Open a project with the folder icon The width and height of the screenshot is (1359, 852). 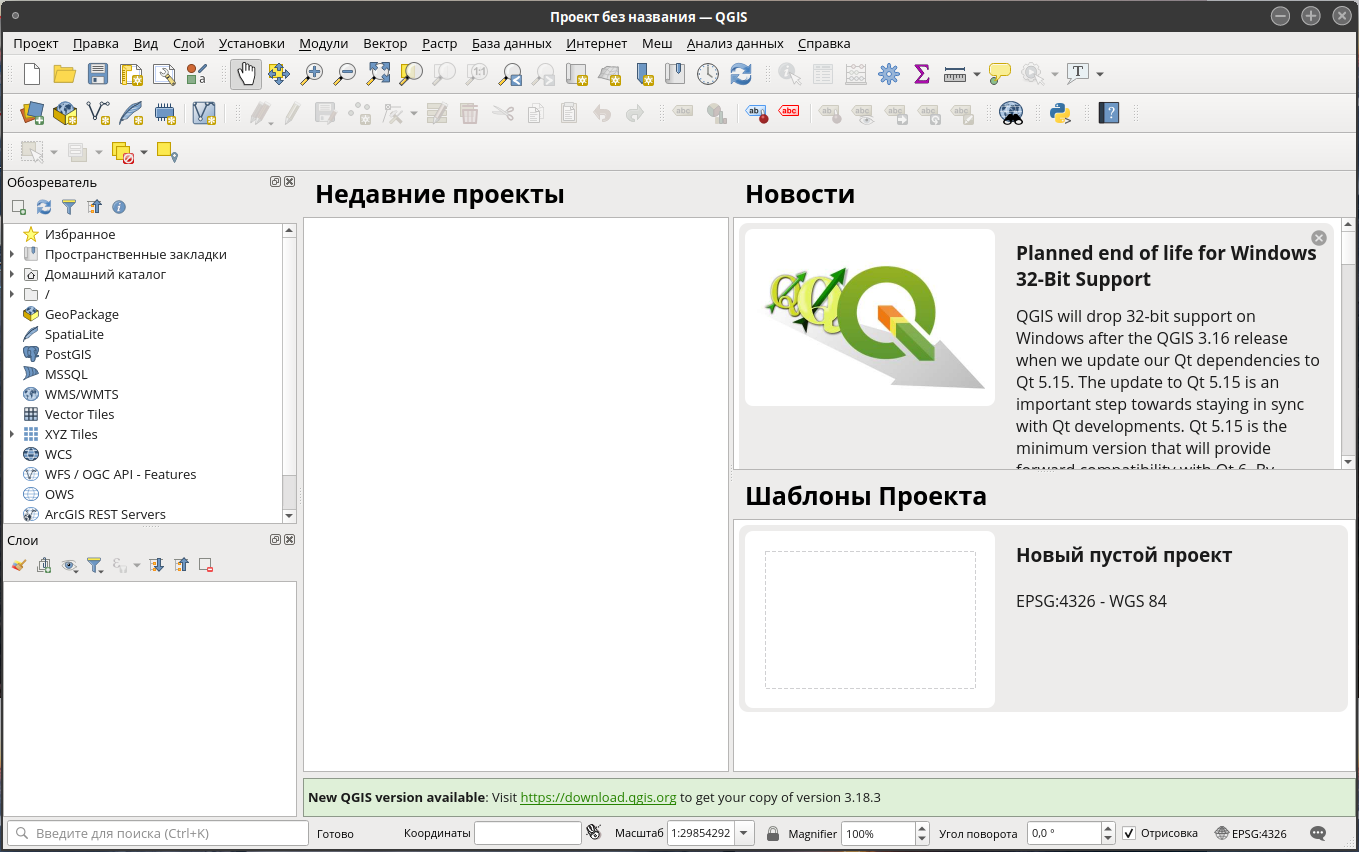(x=65, y=74)
